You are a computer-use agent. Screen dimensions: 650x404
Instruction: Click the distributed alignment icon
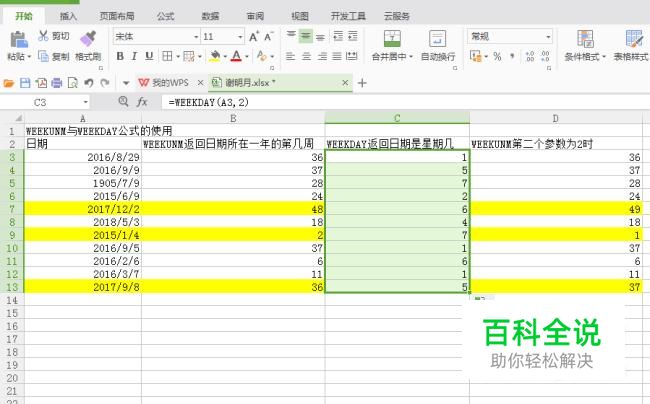[x=352, y=56]
